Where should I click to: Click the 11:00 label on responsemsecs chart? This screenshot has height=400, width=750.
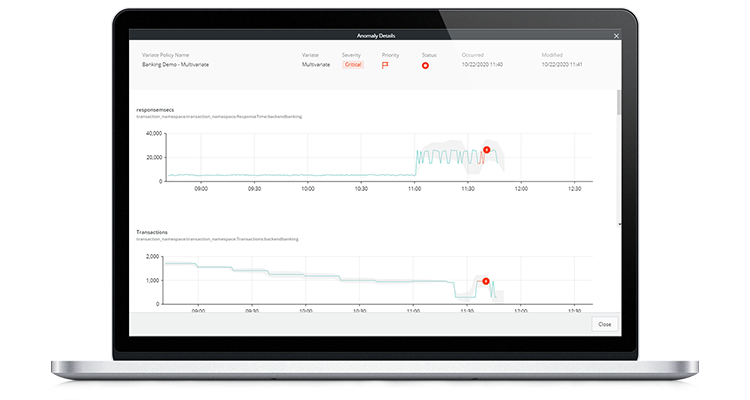click(x=415, y=189)
